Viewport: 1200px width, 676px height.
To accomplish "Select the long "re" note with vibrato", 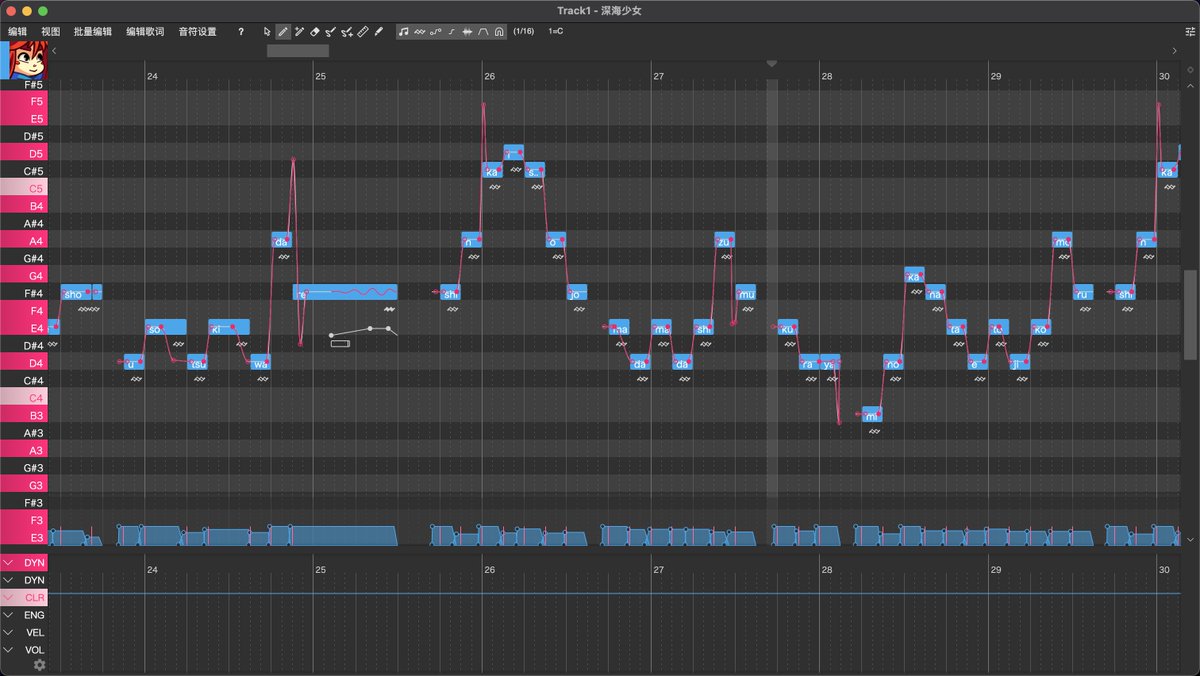I will click(345, 293).
